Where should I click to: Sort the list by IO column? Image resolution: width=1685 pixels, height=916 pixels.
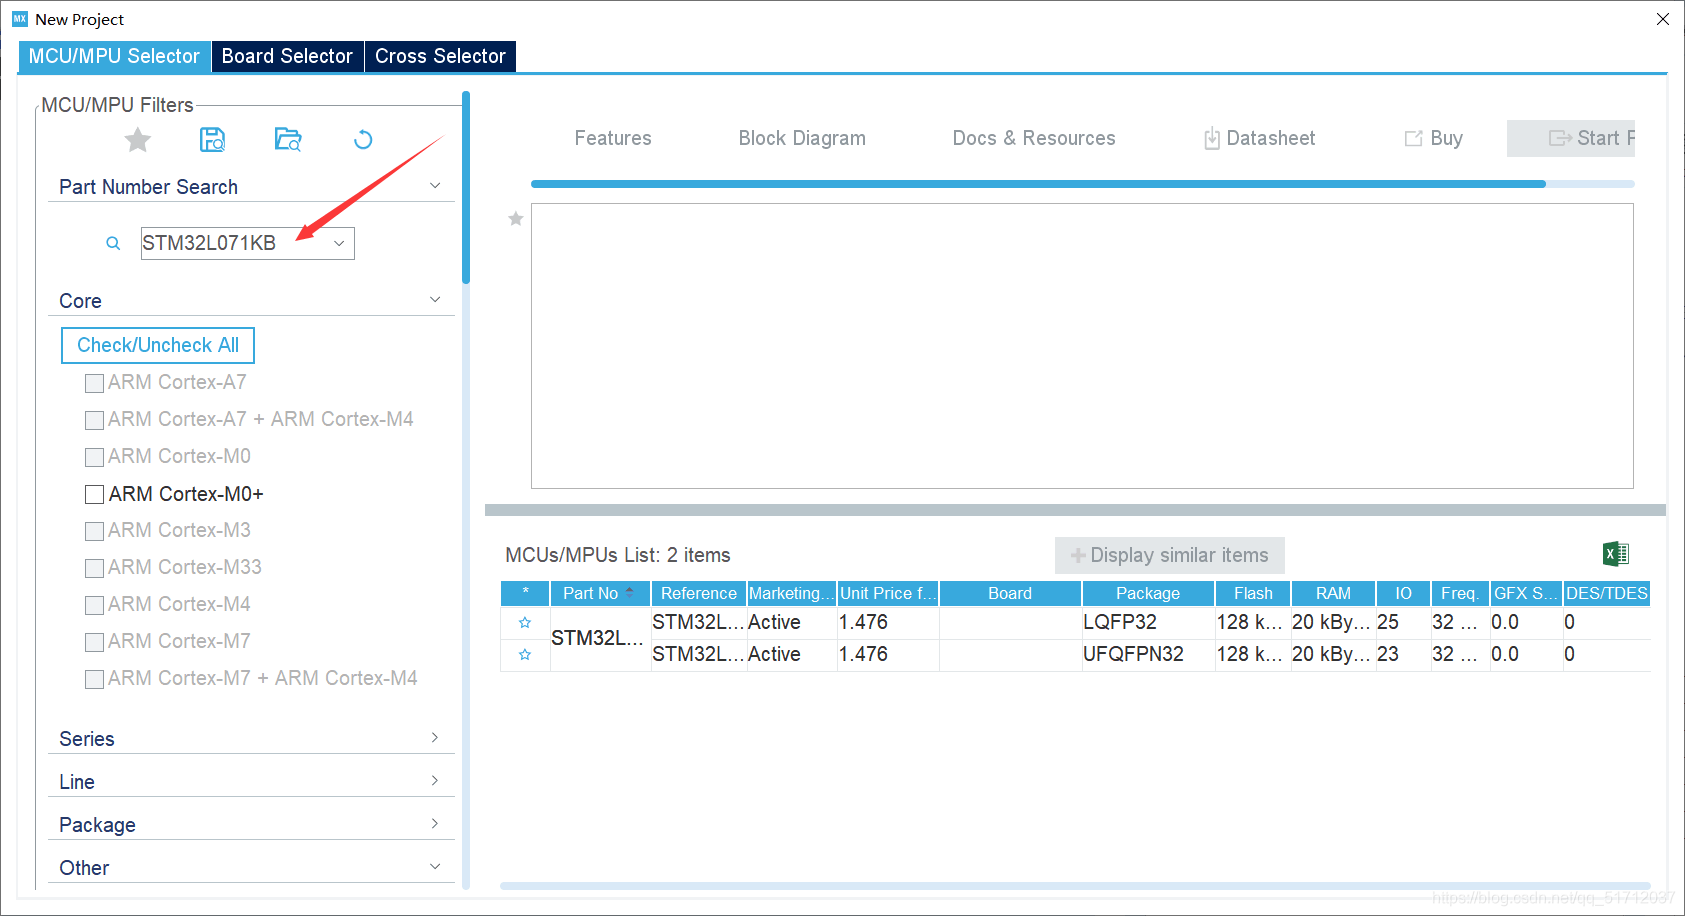[1403, 593]
